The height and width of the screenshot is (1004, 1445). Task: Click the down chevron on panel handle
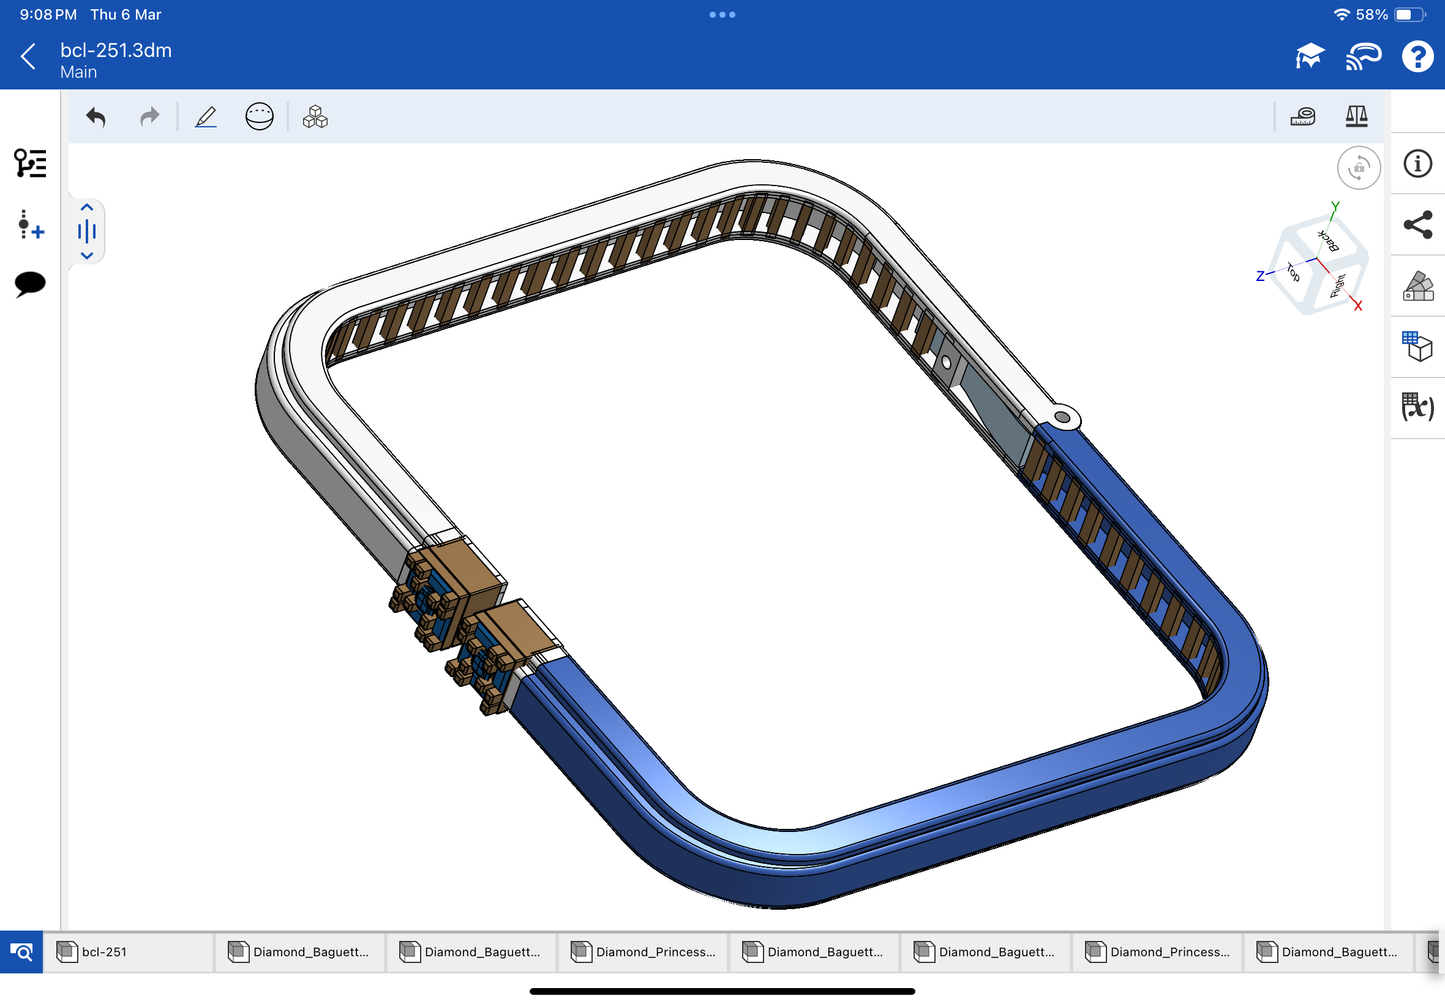(x=87, y=256)
